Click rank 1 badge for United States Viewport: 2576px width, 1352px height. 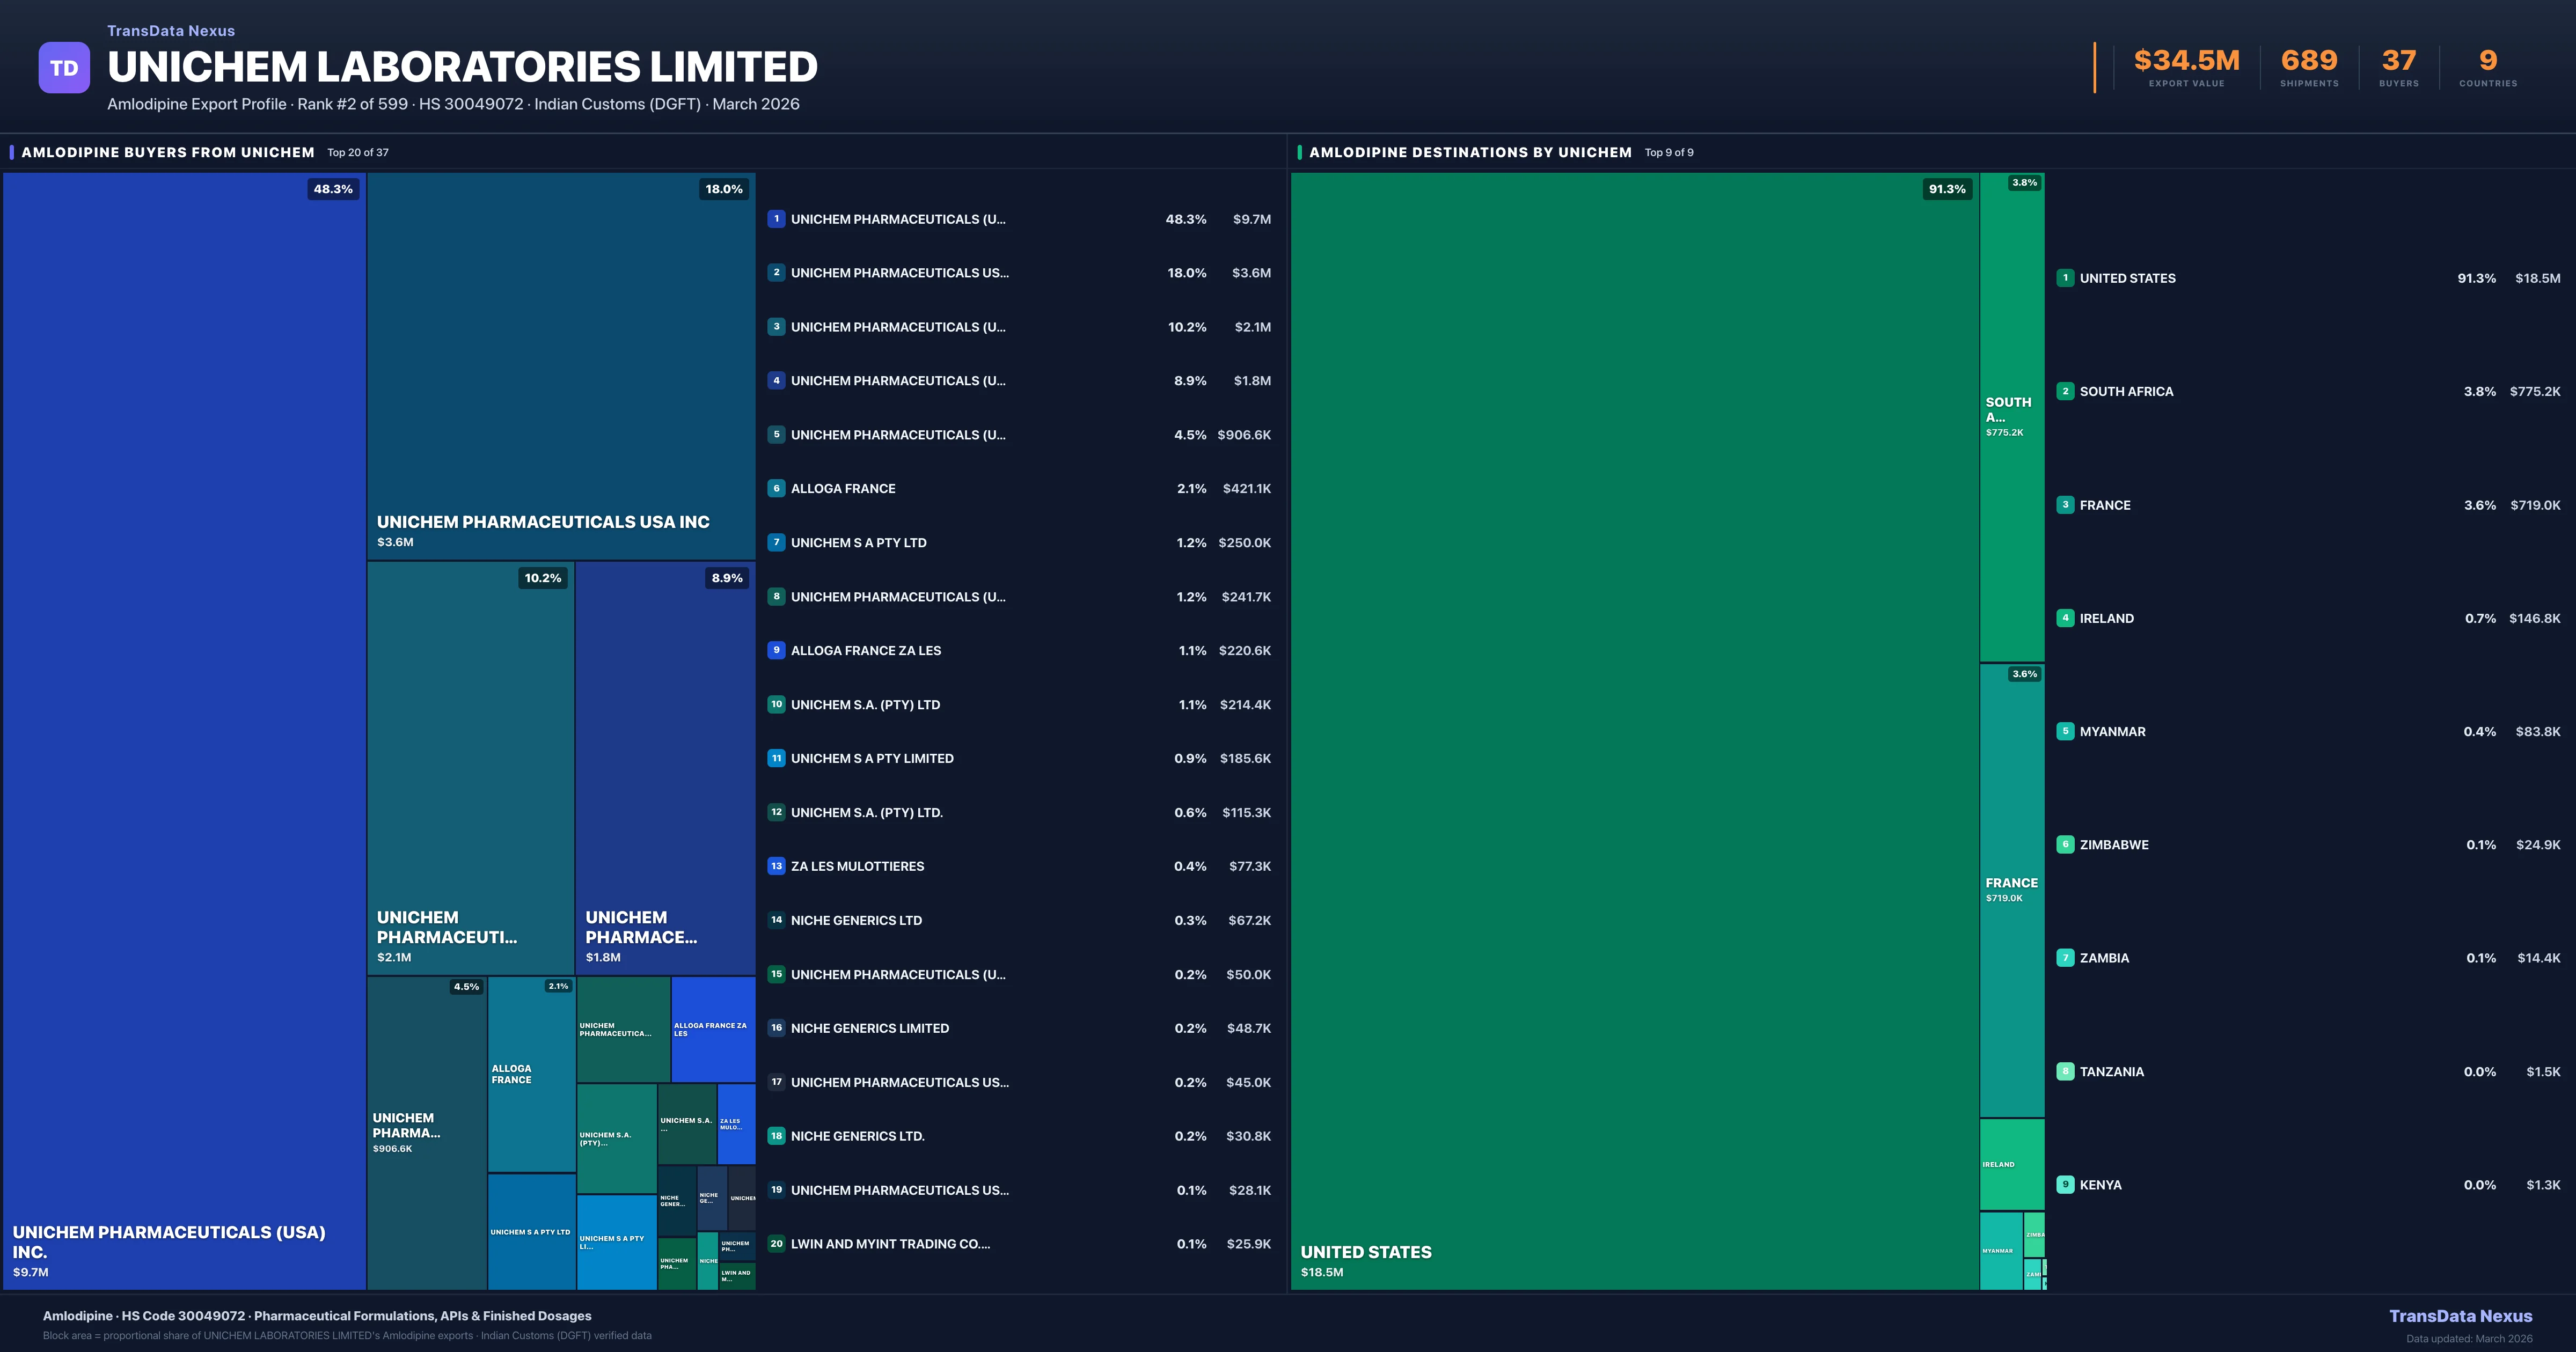point(2065,278)
